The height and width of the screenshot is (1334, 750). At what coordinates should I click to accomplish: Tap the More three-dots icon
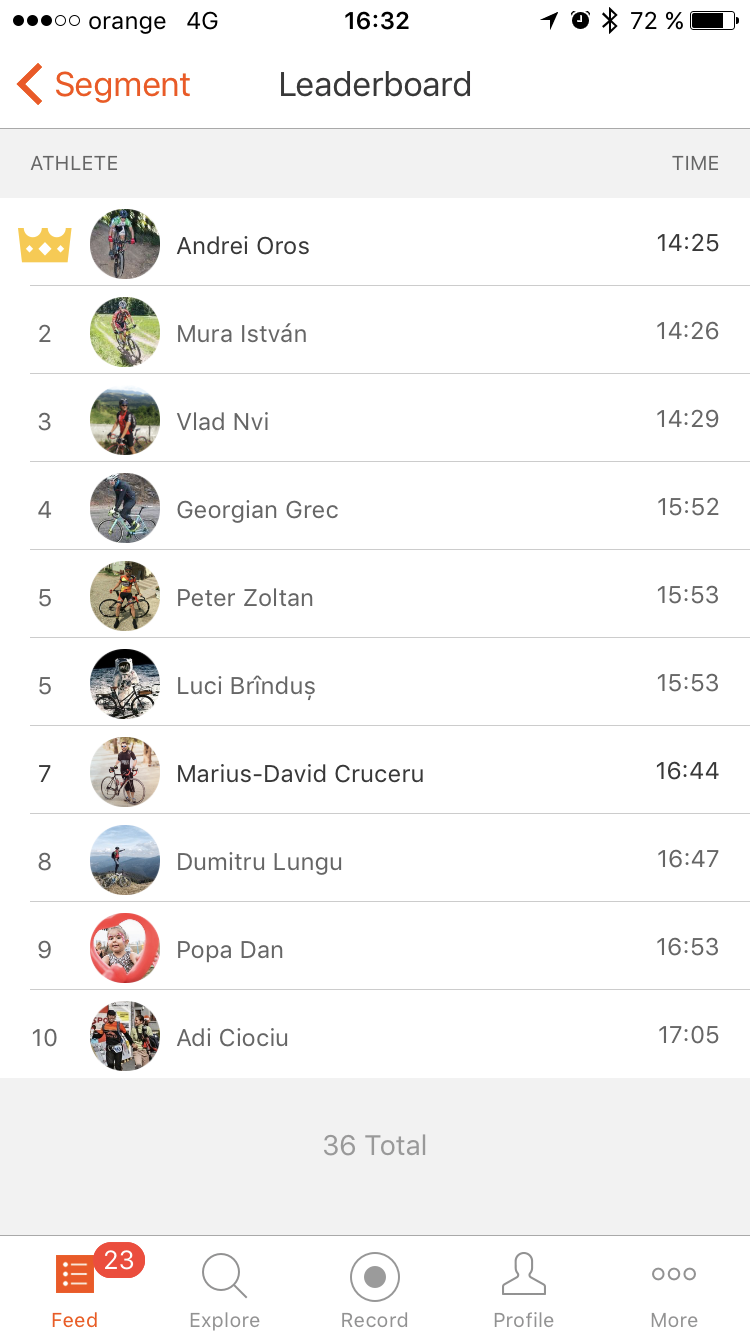(x=674, y=1274)
